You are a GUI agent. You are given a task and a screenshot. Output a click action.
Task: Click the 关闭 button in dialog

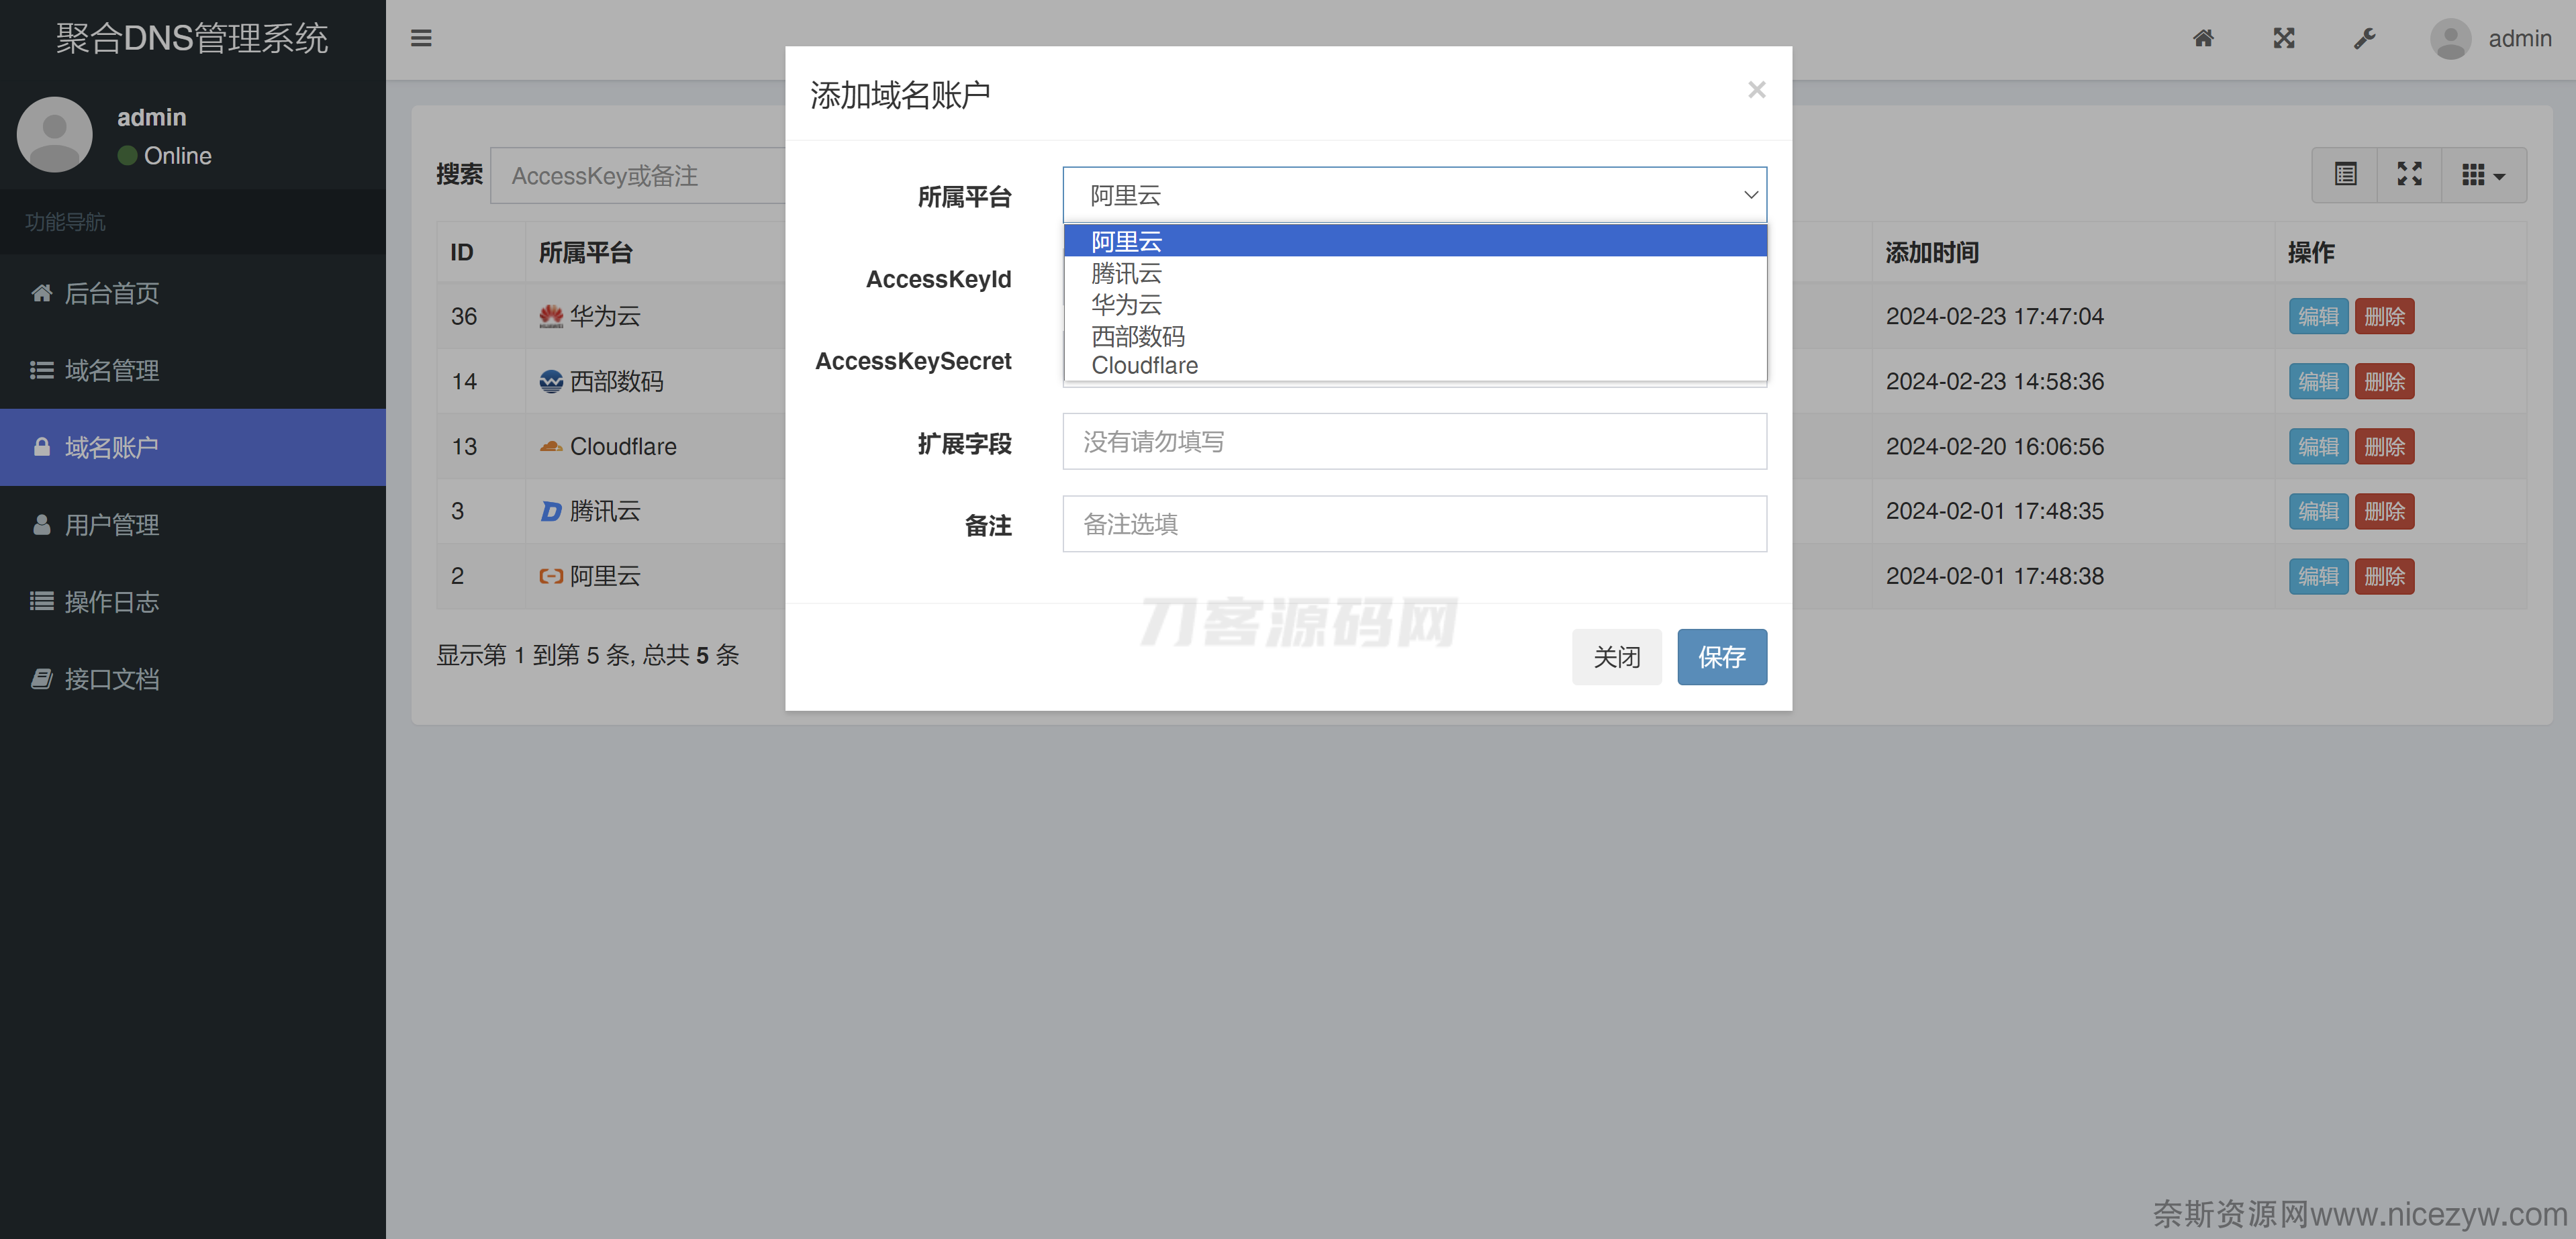(x=1617, y=657)
